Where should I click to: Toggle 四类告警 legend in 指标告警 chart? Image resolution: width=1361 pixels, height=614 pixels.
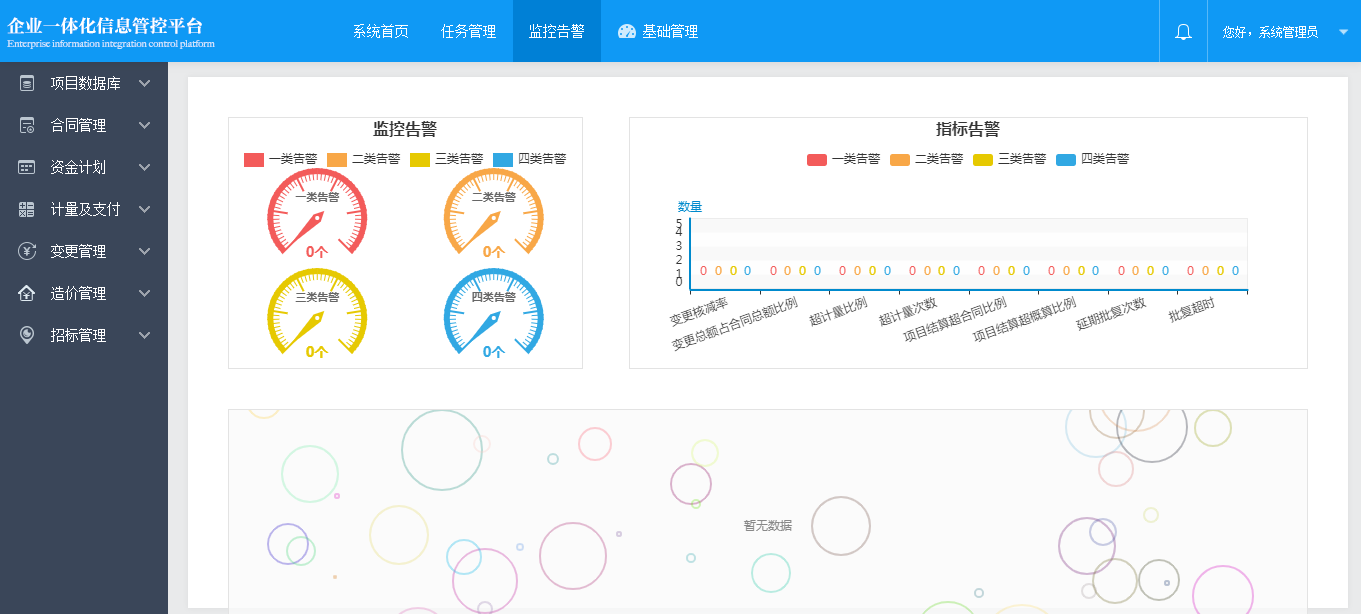point(1093,159)
